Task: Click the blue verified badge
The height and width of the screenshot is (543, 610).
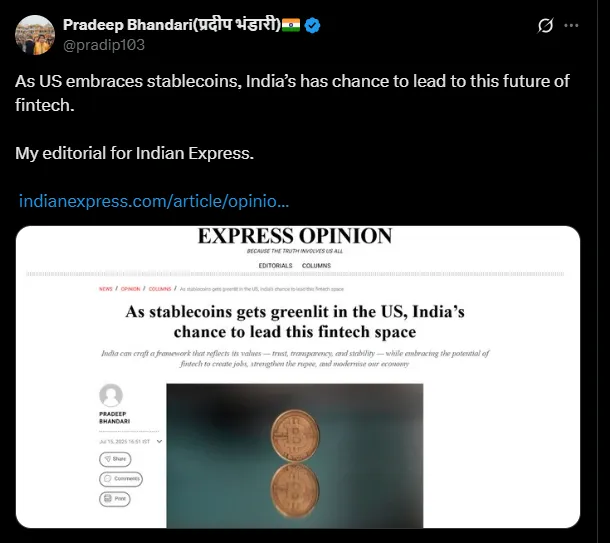Action: pos(315,25)
